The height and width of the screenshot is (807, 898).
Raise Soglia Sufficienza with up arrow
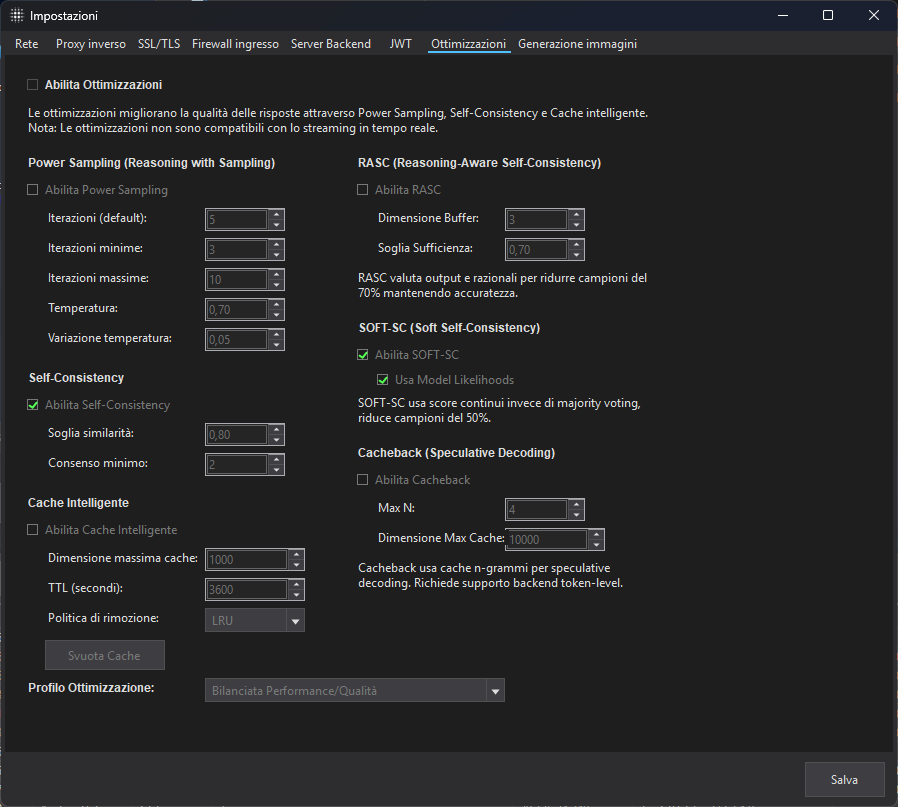pos(577,245)
